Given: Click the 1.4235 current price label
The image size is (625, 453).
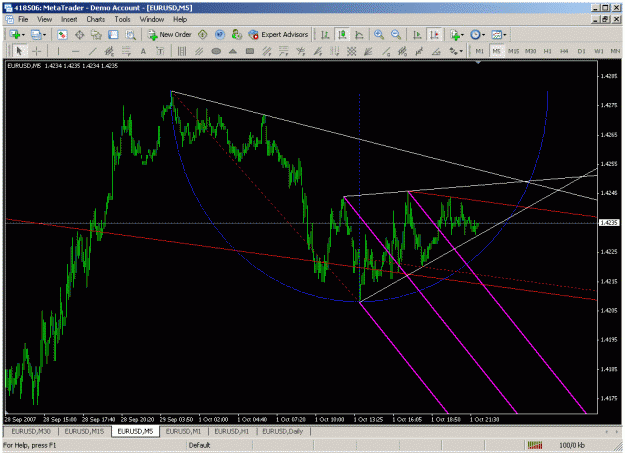Looking at the screenshot, I should (609, 223).
